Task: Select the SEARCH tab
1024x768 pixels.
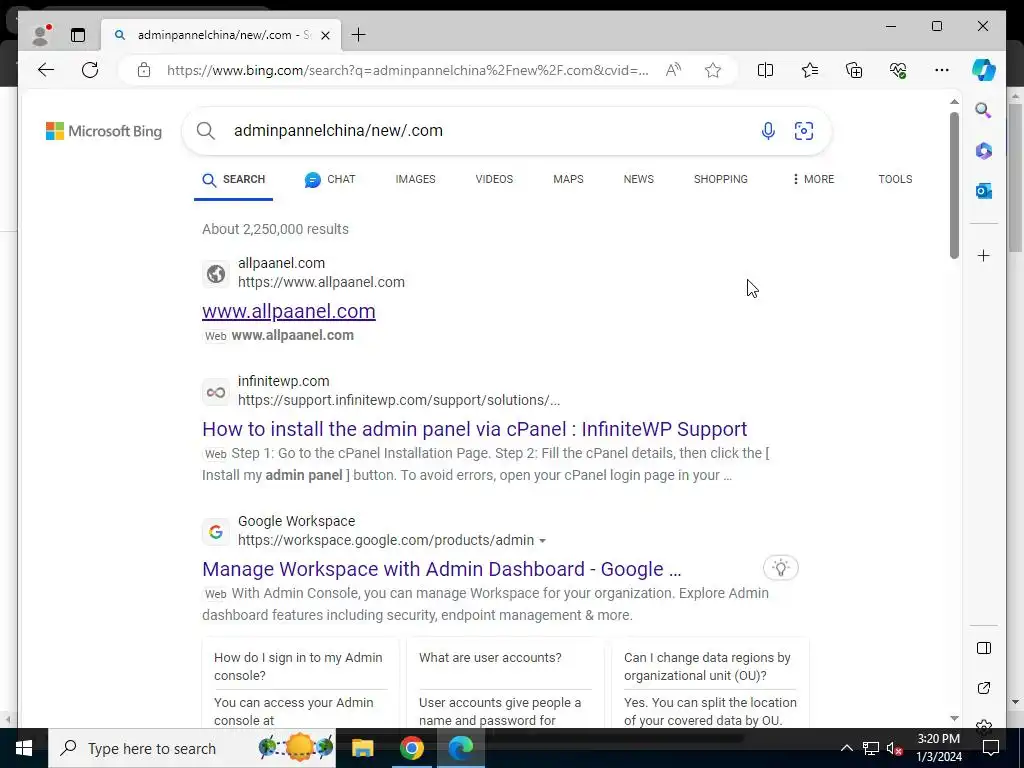Action: (x=234, y=180)
